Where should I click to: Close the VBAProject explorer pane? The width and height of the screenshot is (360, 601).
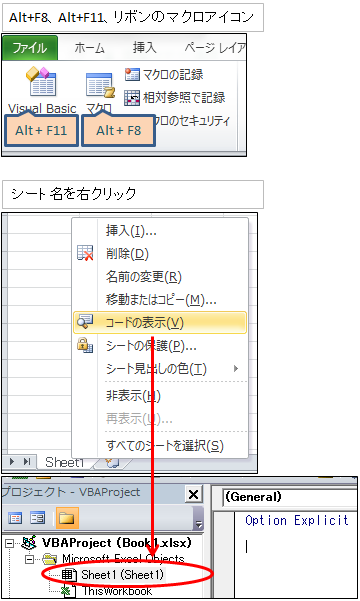coord(194,494)
